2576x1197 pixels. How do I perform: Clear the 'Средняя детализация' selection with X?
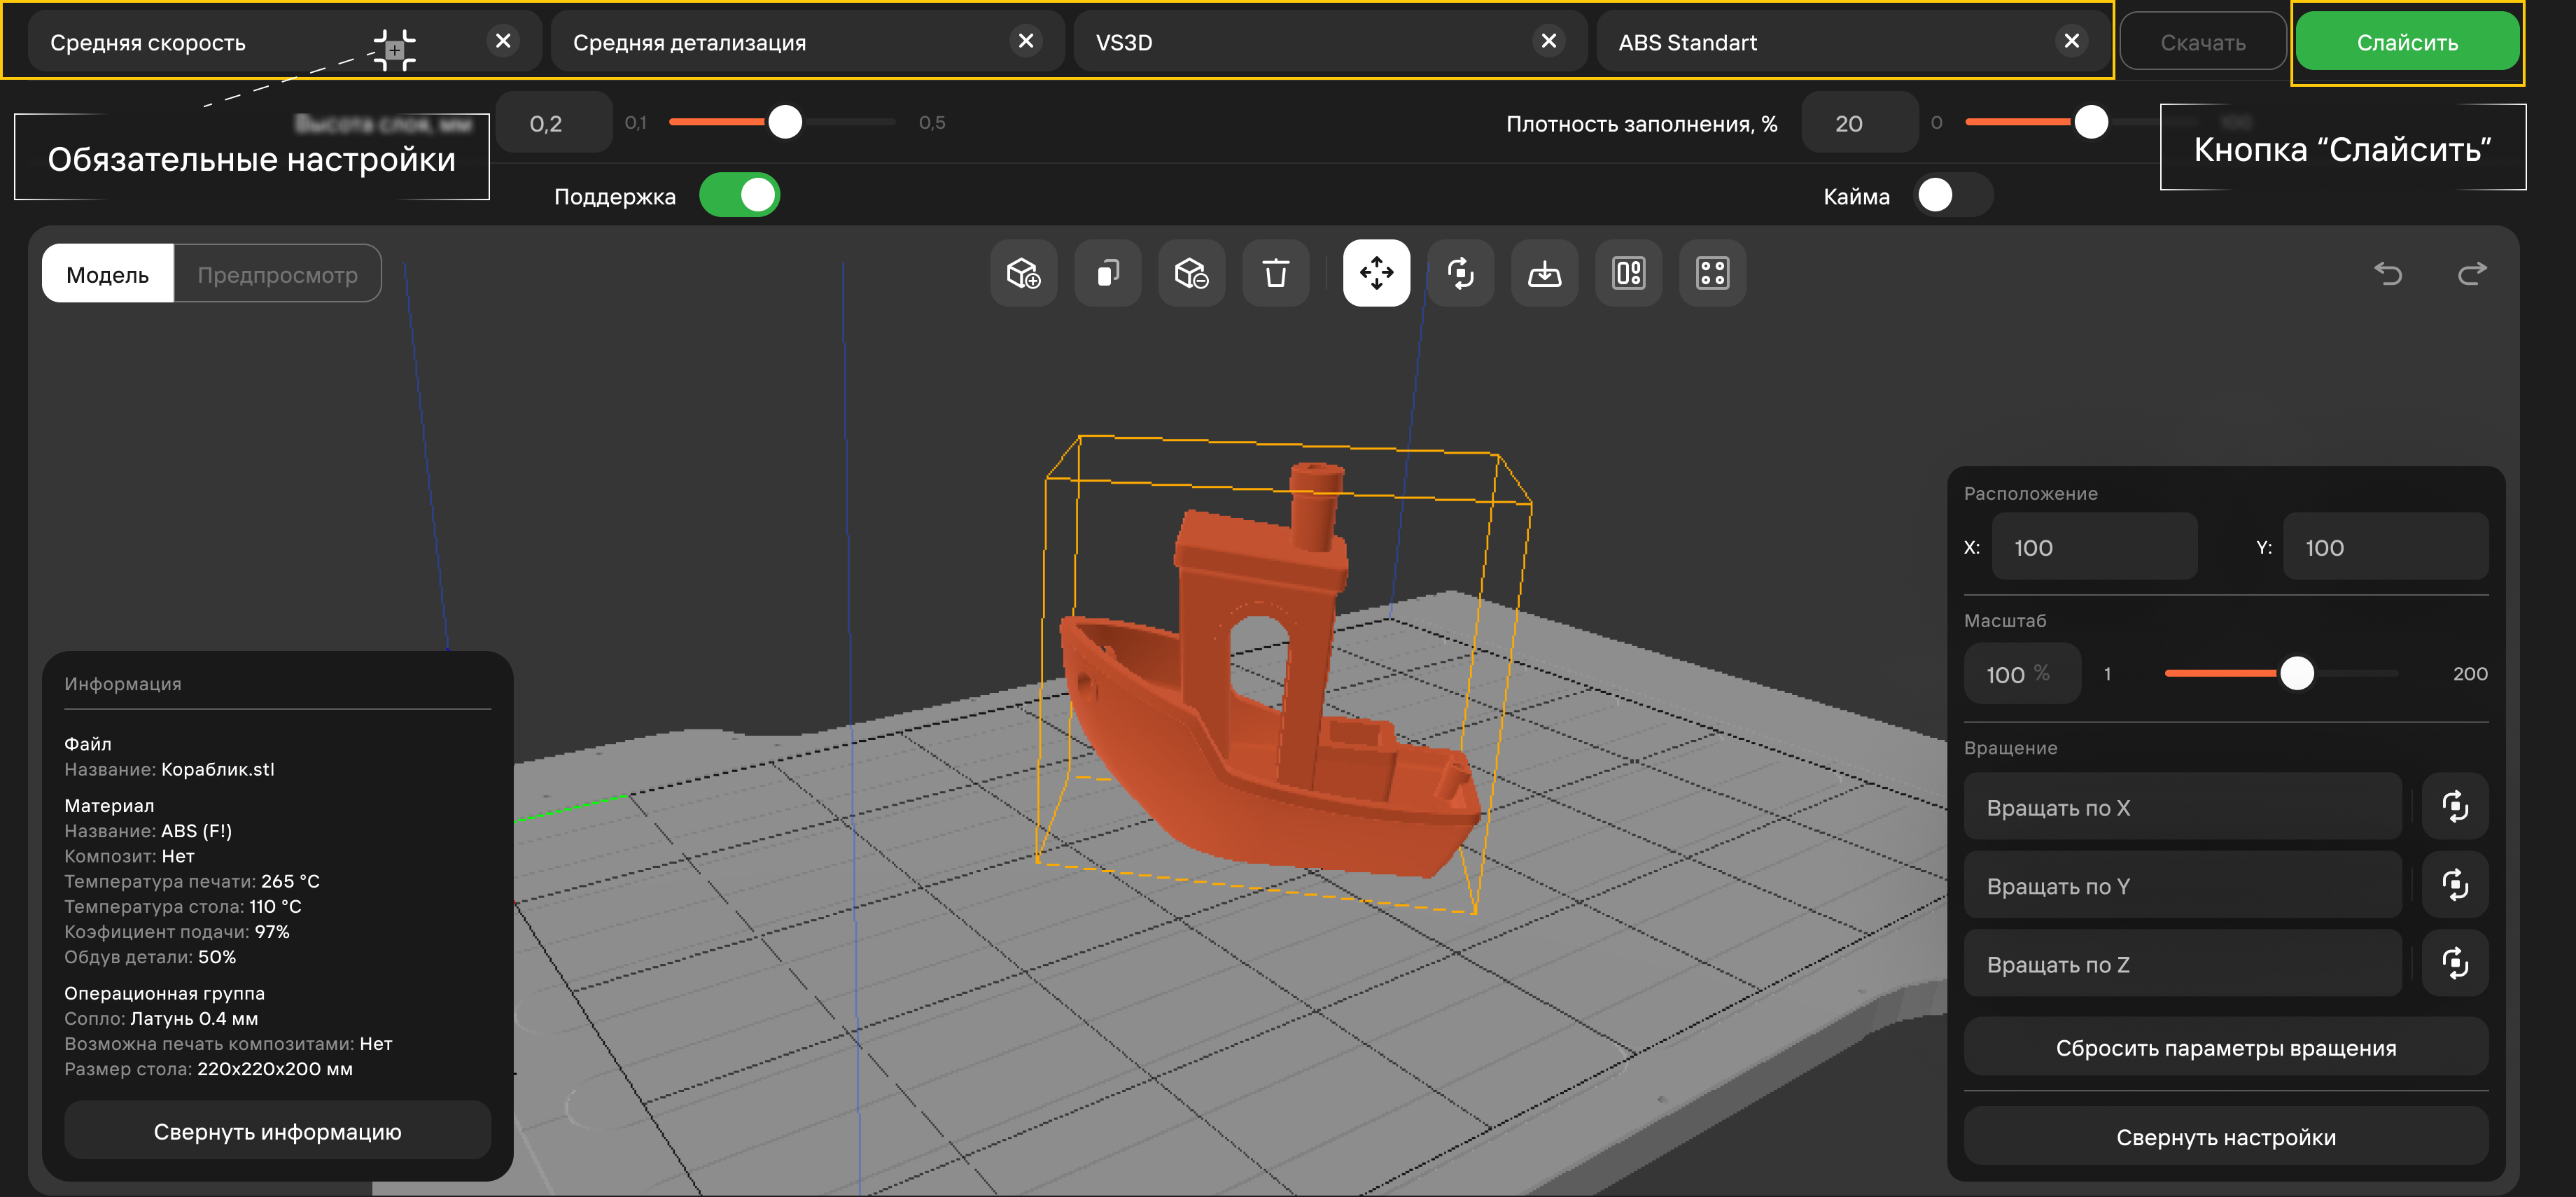(x=1026, y=41)
